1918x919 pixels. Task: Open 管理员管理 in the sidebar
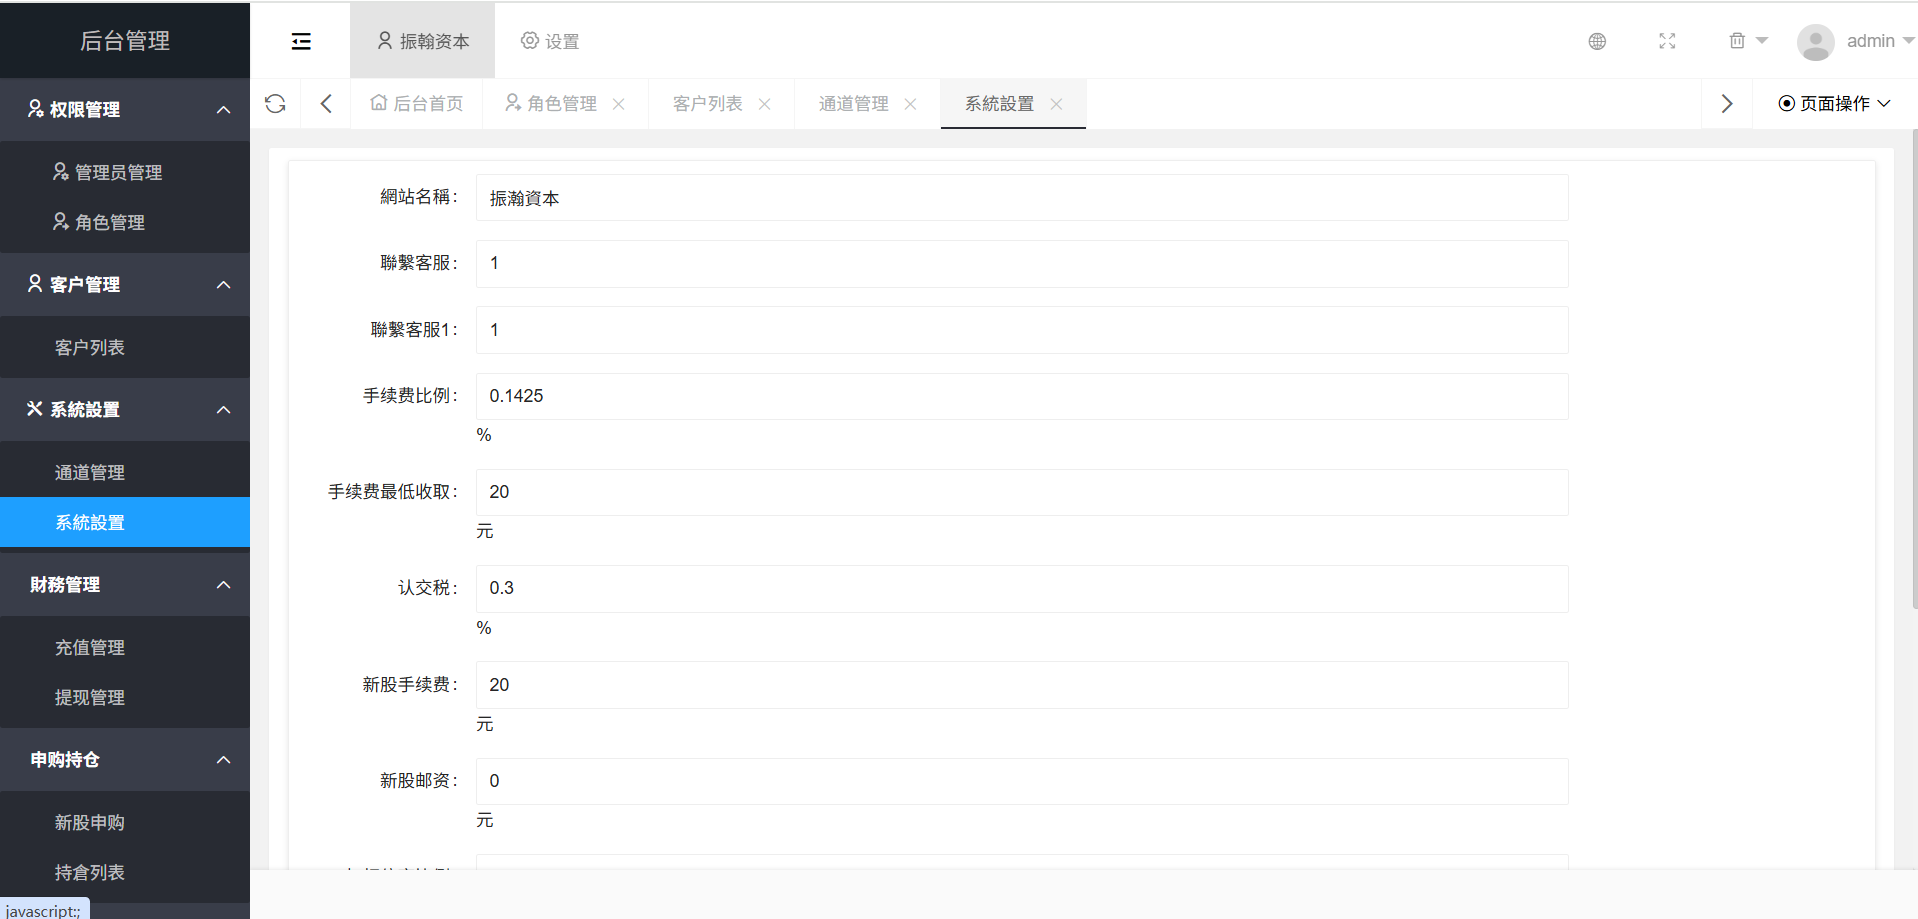125,172
